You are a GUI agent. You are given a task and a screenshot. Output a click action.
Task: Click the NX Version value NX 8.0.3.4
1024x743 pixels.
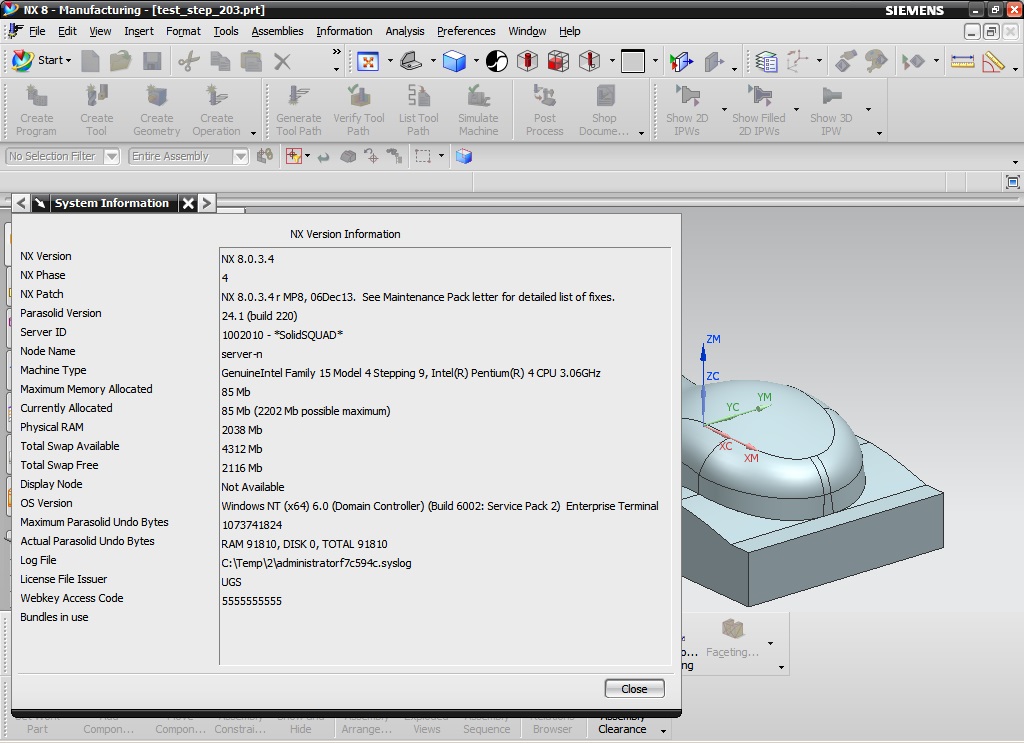248,259
